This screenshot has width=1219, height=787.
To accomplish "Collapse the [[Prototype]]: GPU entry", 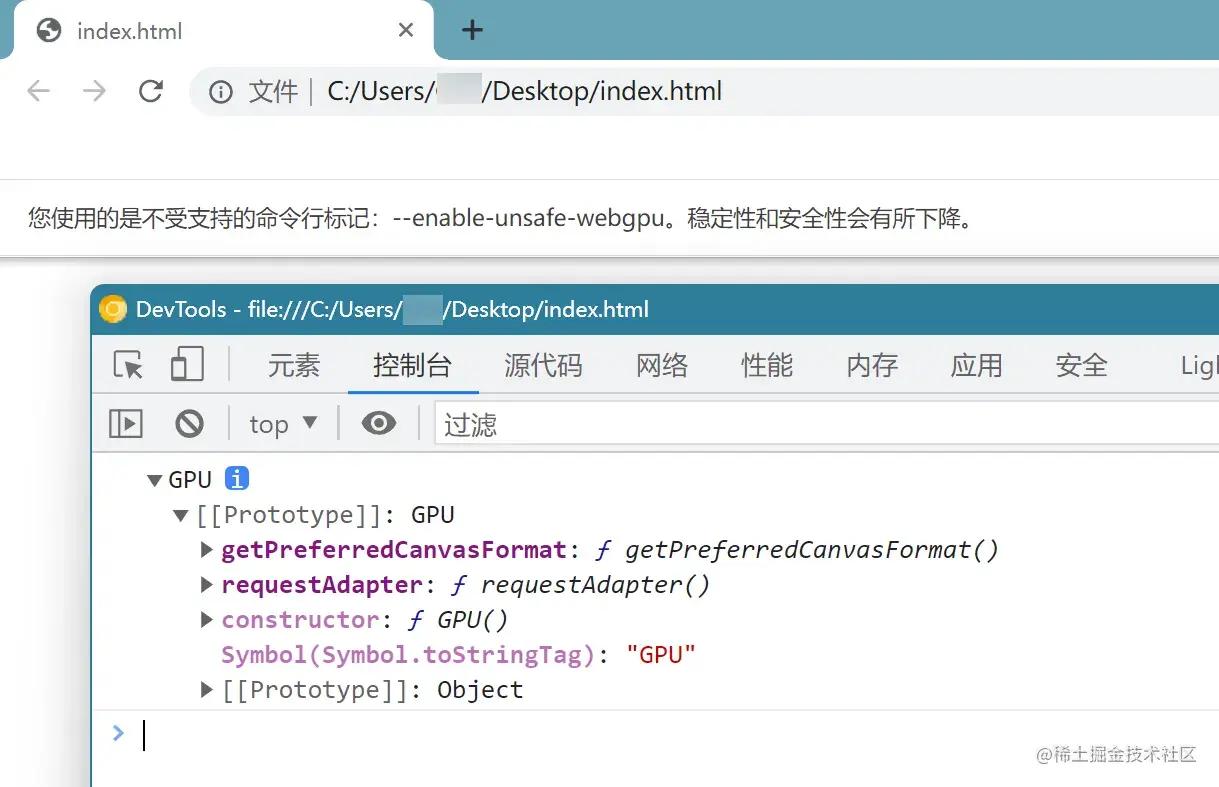I will (x=181, y=514).
